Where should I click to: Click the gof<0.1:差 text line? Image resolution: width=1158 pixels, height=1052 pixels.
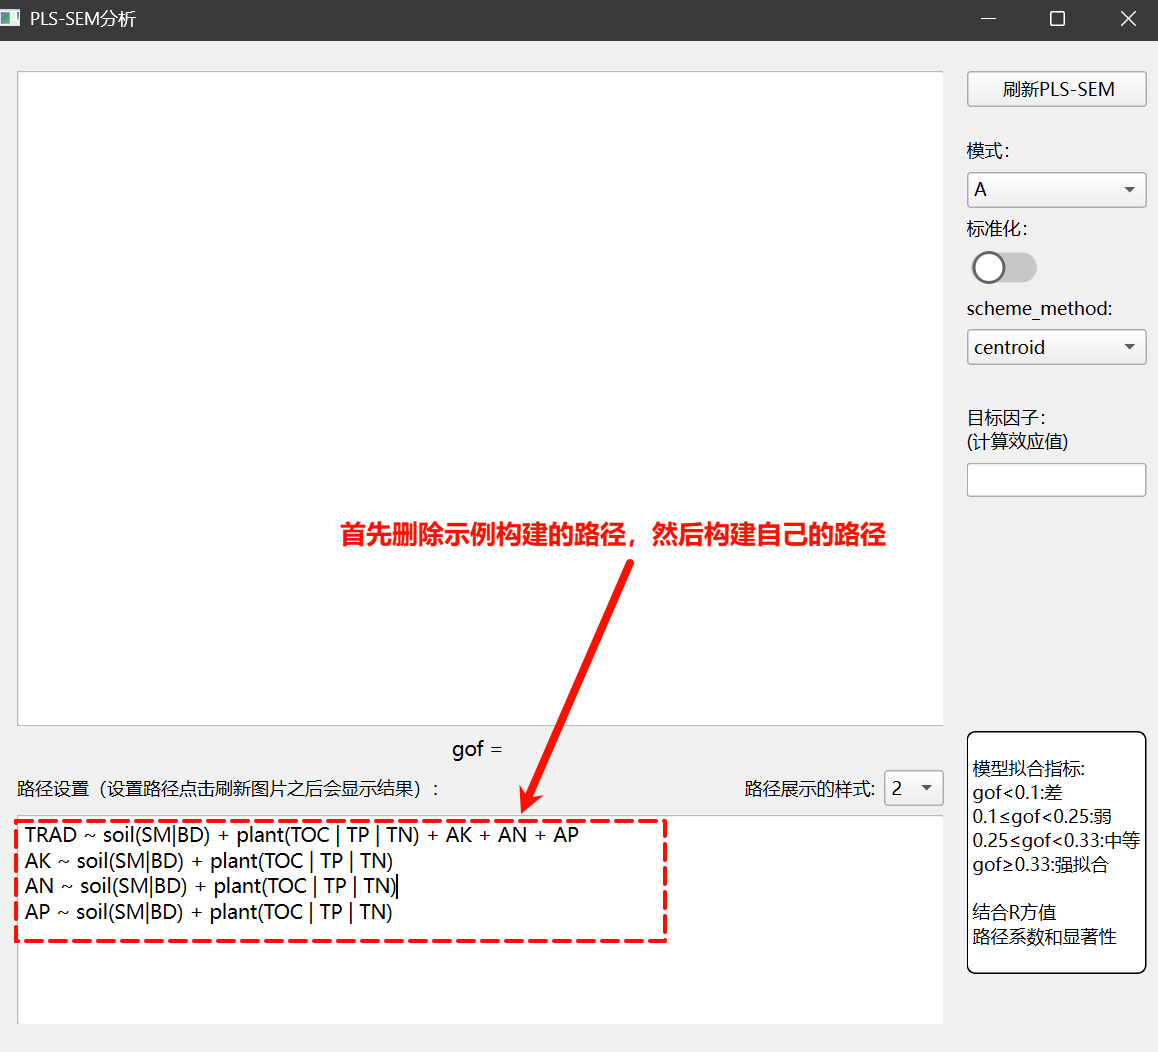(x=1017, y=793)
